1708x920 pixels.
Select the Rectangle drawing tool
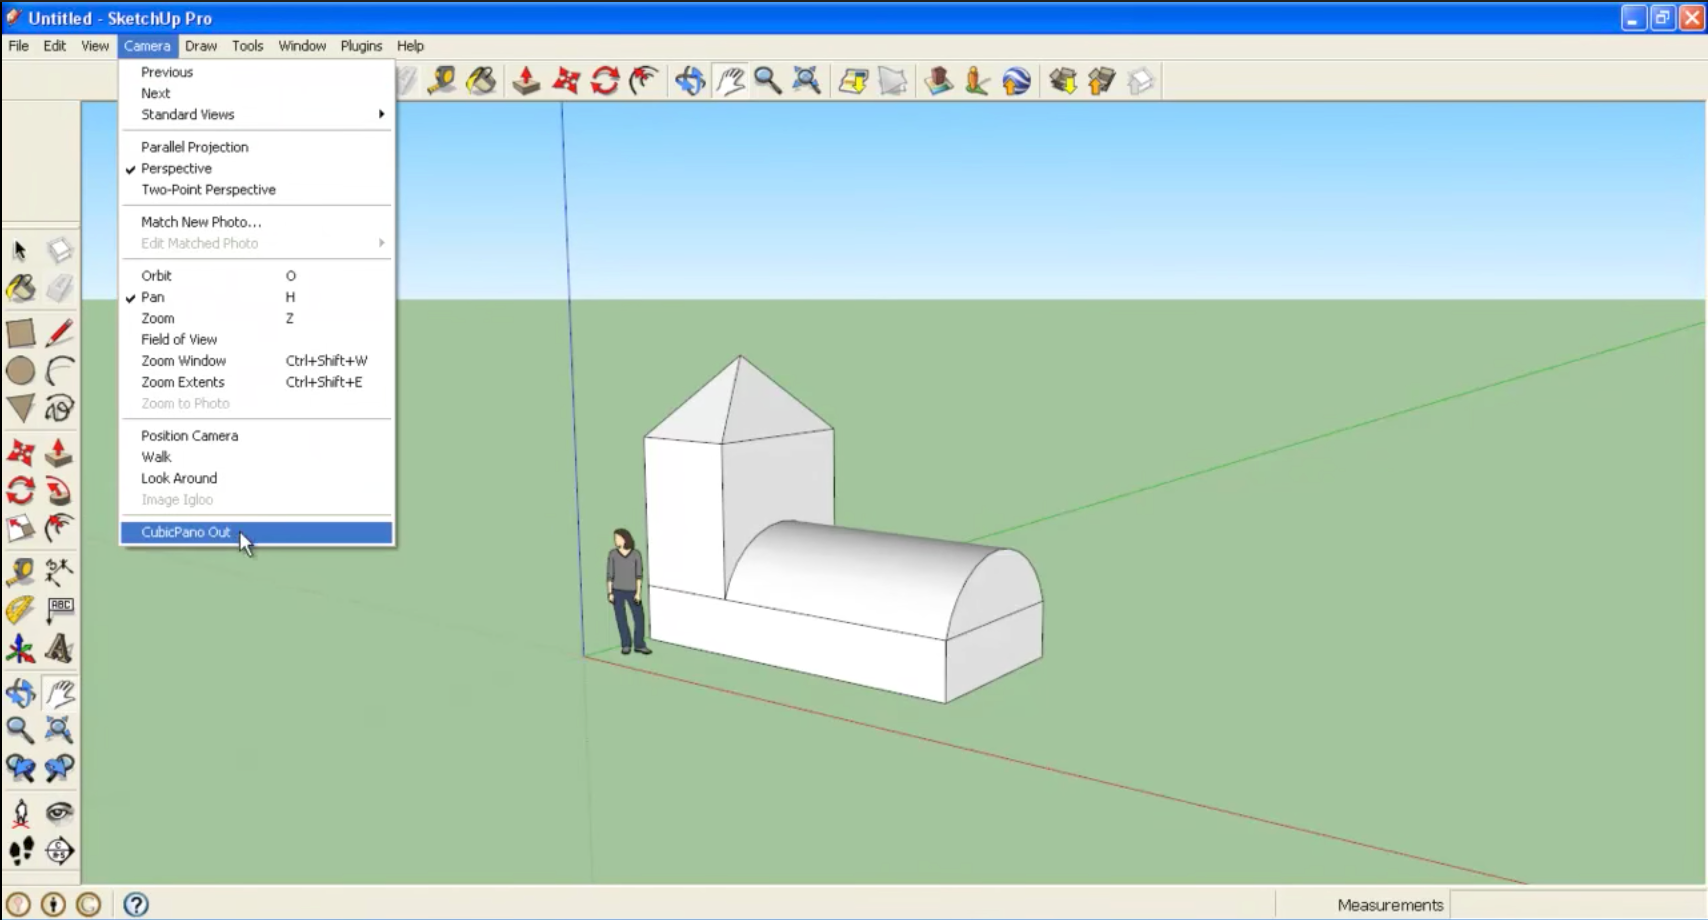20,333
